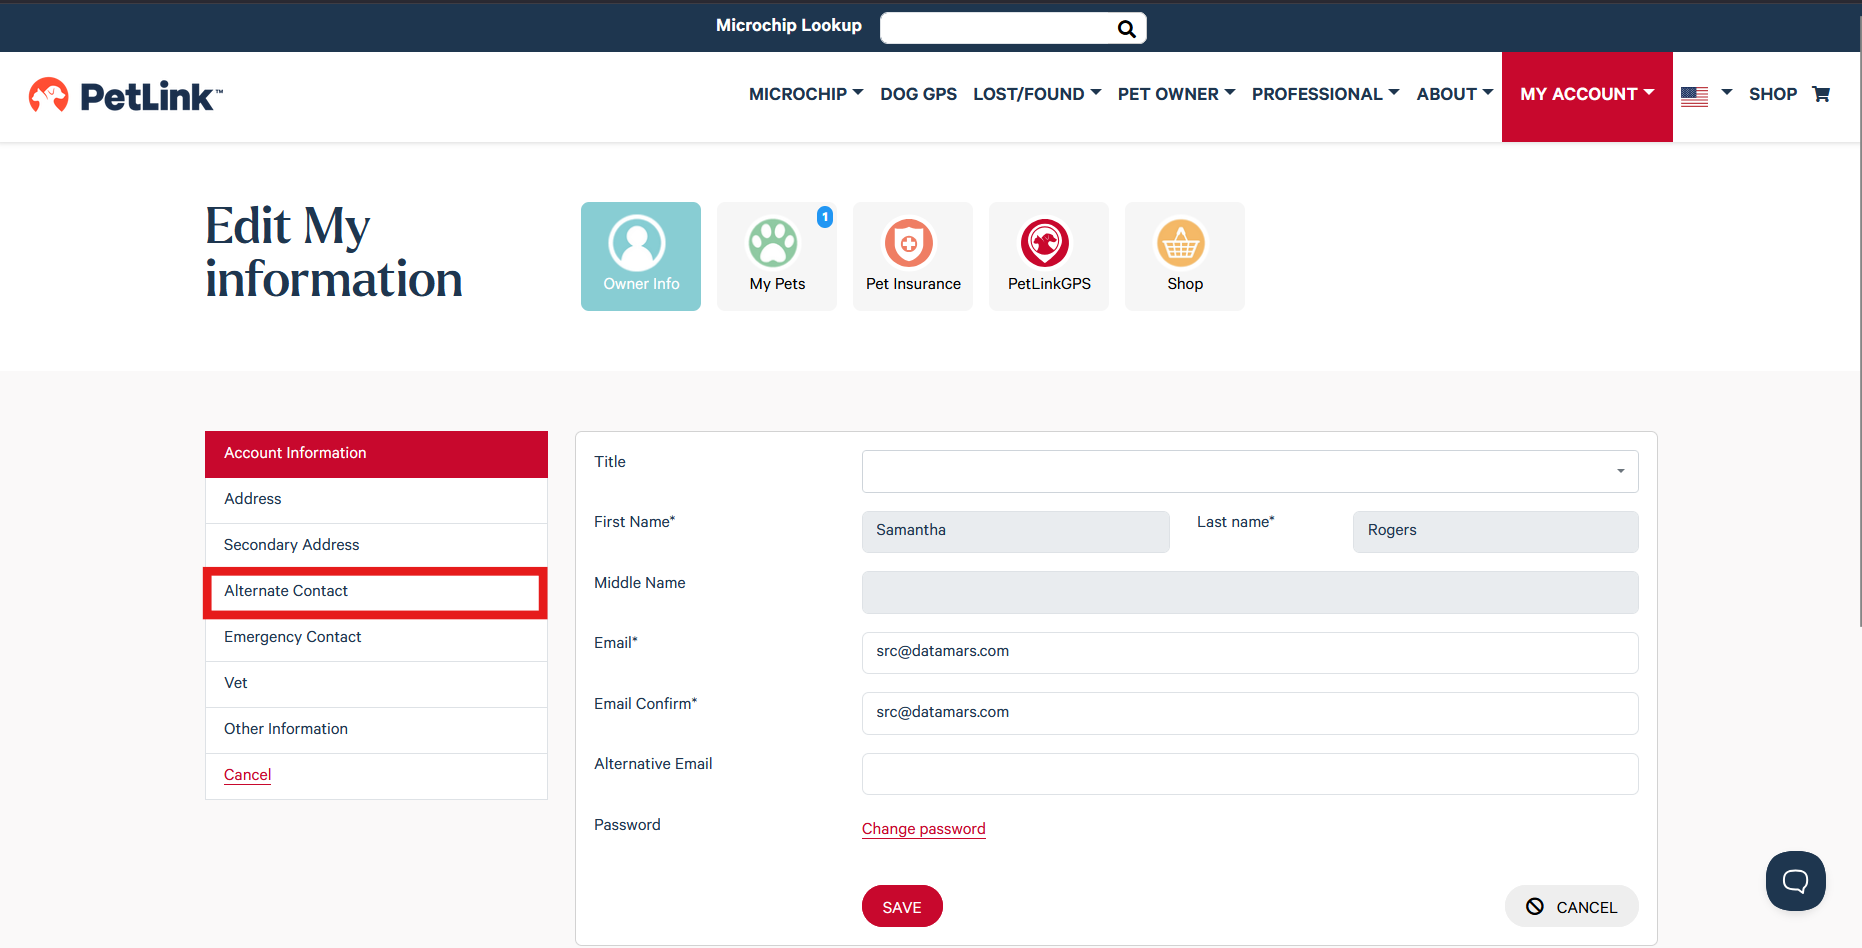Click the "Alternative Email" field label
Viewport: 1862px width, 948px height.
coord(653,764)
